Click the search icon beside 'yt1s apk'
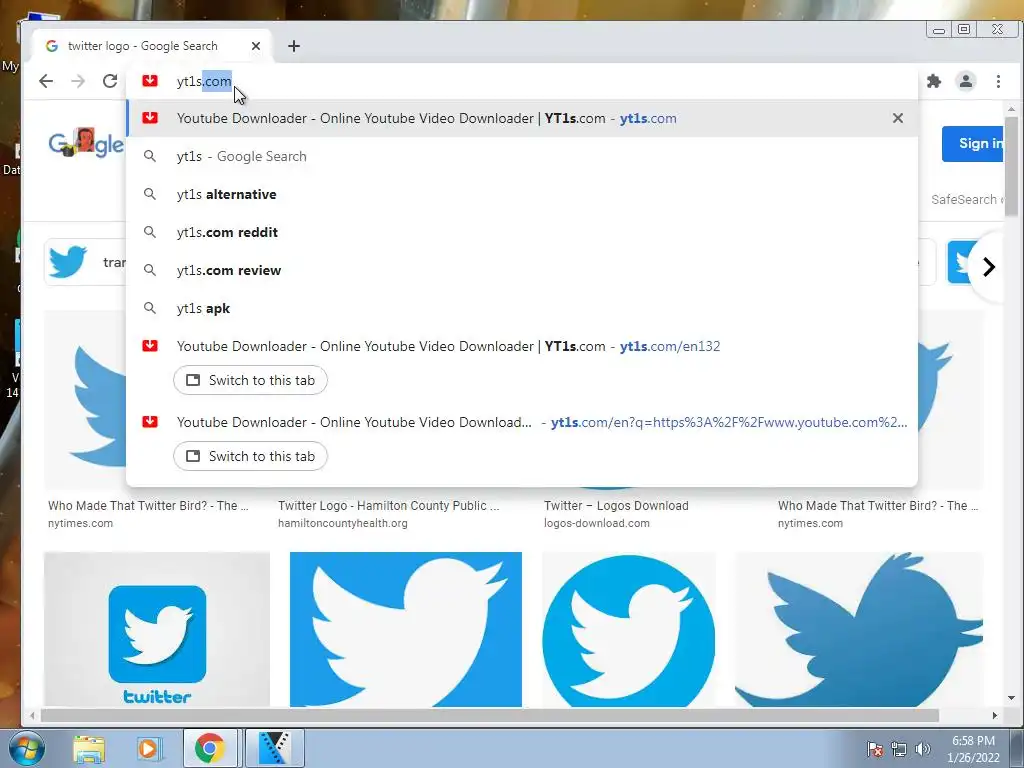This screenshot has width=1024, height=768. pos(150,308)
